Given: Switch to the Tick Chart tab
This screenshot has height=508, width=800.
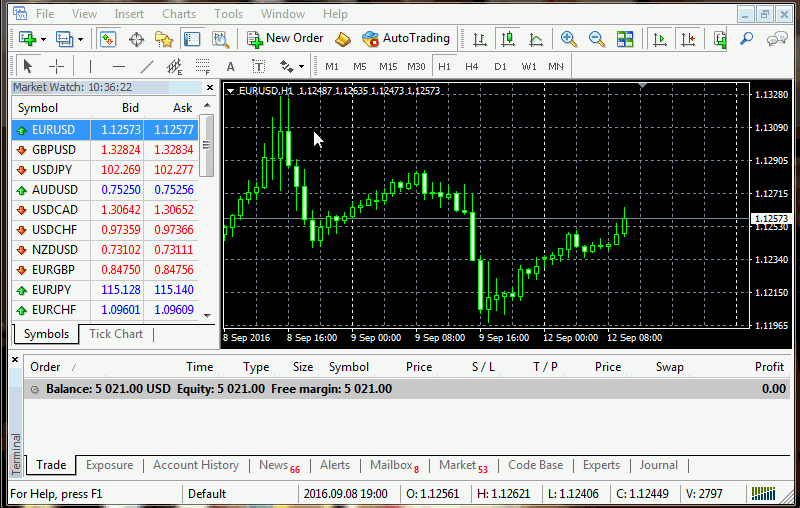Looking at the screenshot, I should 116,334.
